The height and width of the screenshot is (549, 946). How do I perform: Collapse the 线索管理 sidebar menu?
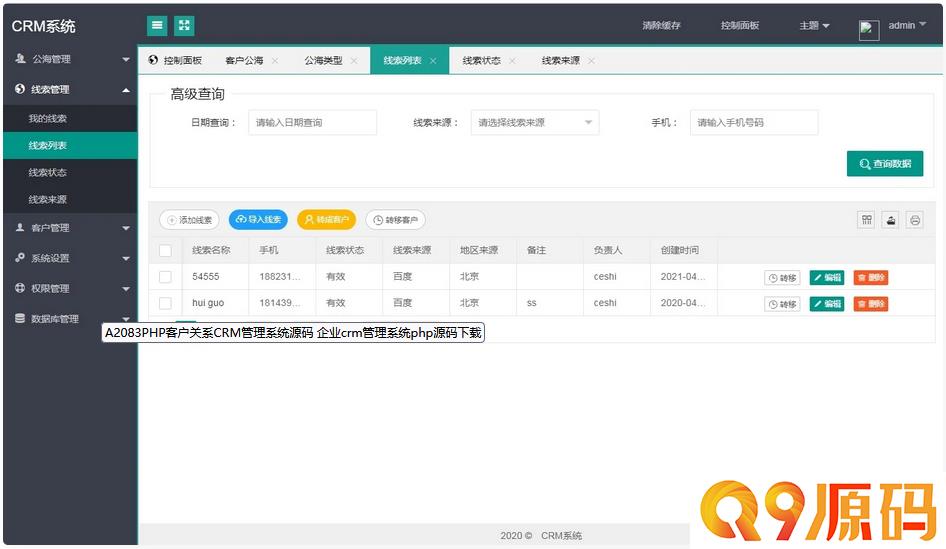tap(125, 90)
